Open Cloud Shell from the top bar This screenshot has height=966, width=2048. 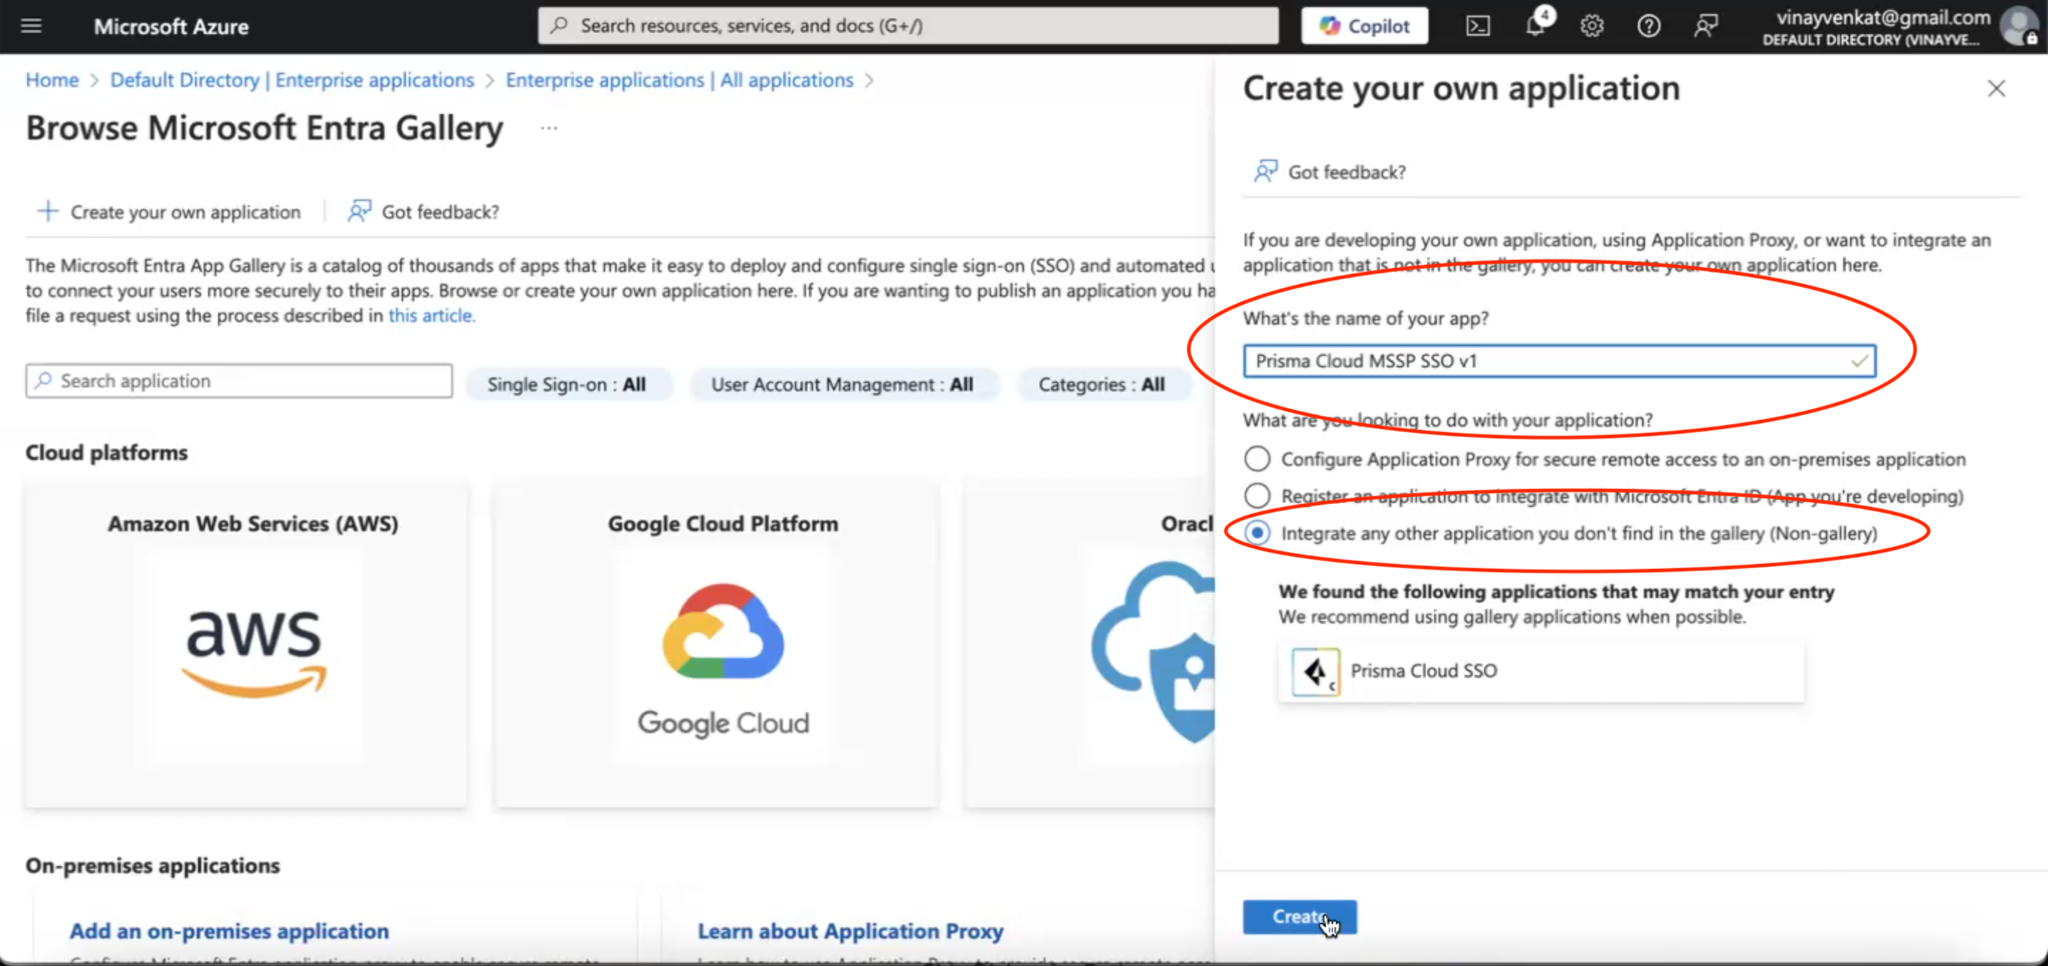pos(1478,26)
